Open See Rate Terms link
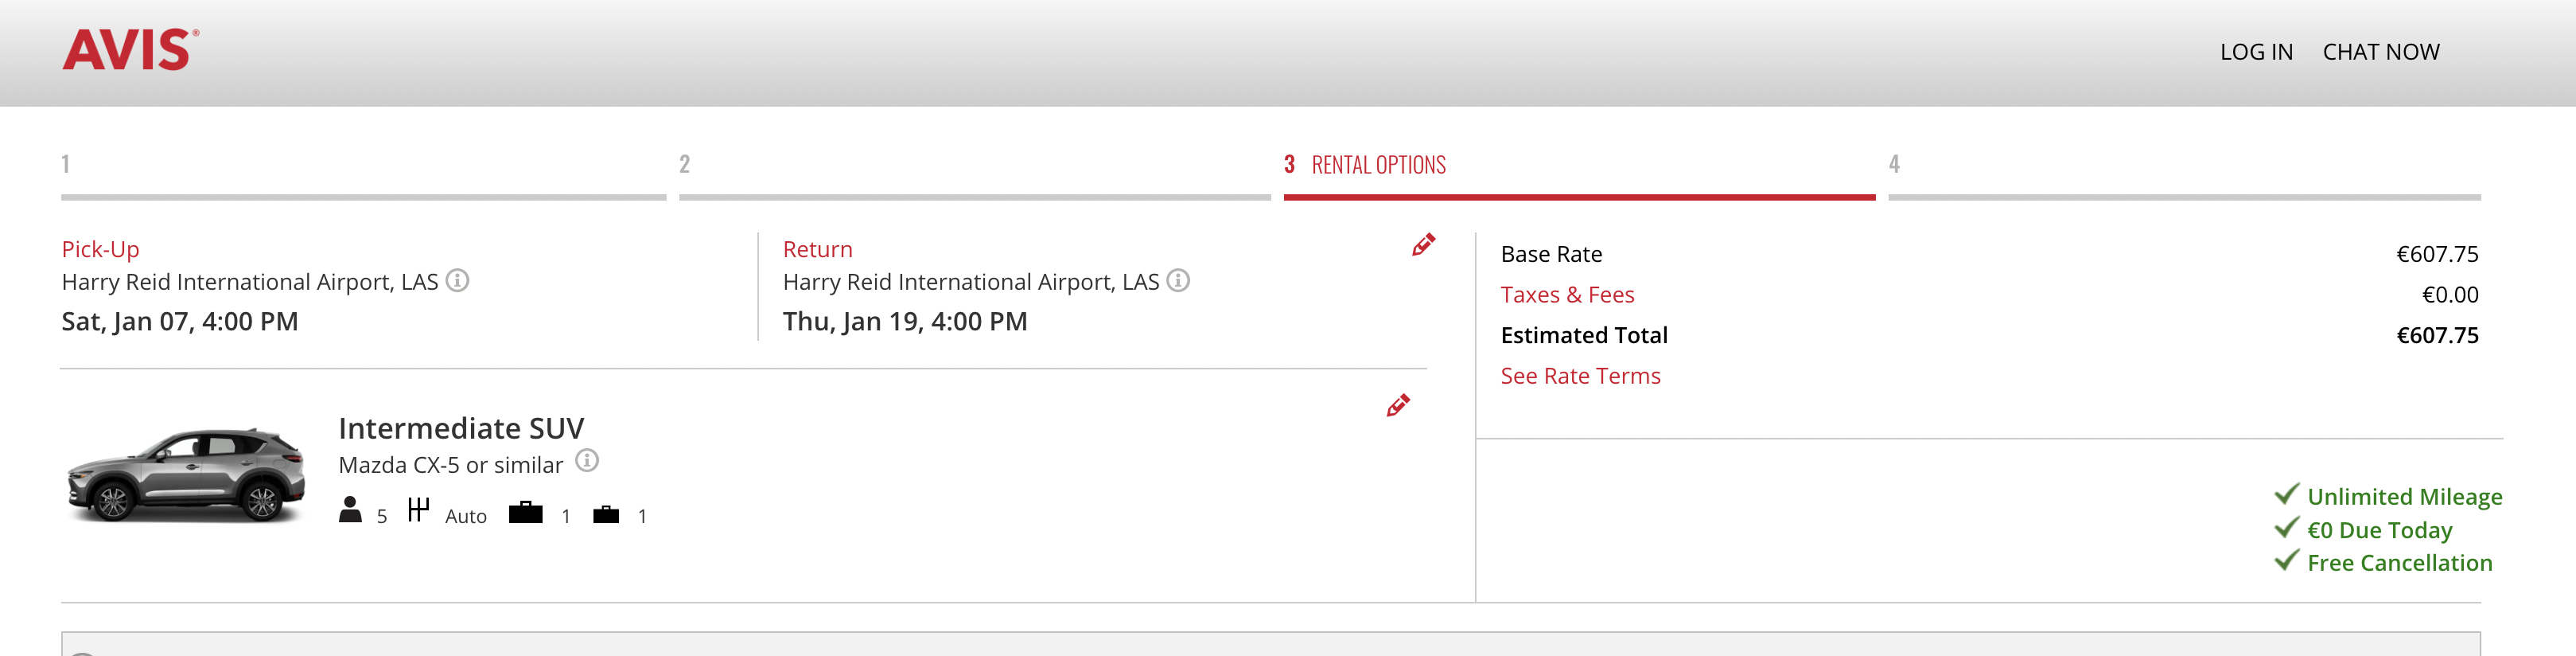2576x656 pixels. pos(1580,376)
